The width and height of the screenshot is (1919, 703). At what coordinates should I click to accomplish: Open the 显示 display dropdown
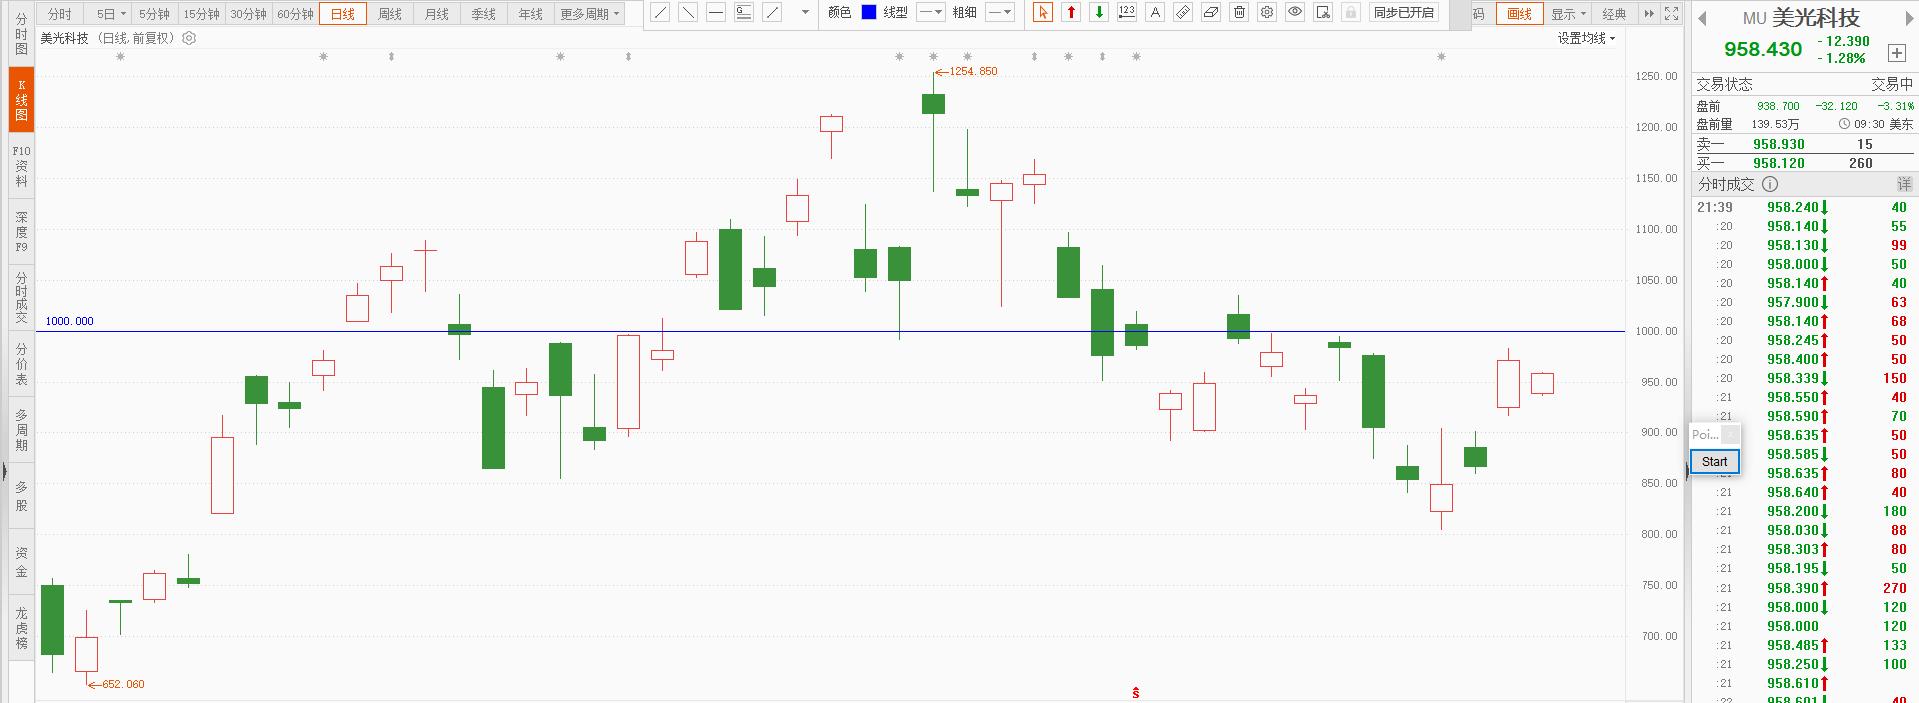coord(1568,13)
